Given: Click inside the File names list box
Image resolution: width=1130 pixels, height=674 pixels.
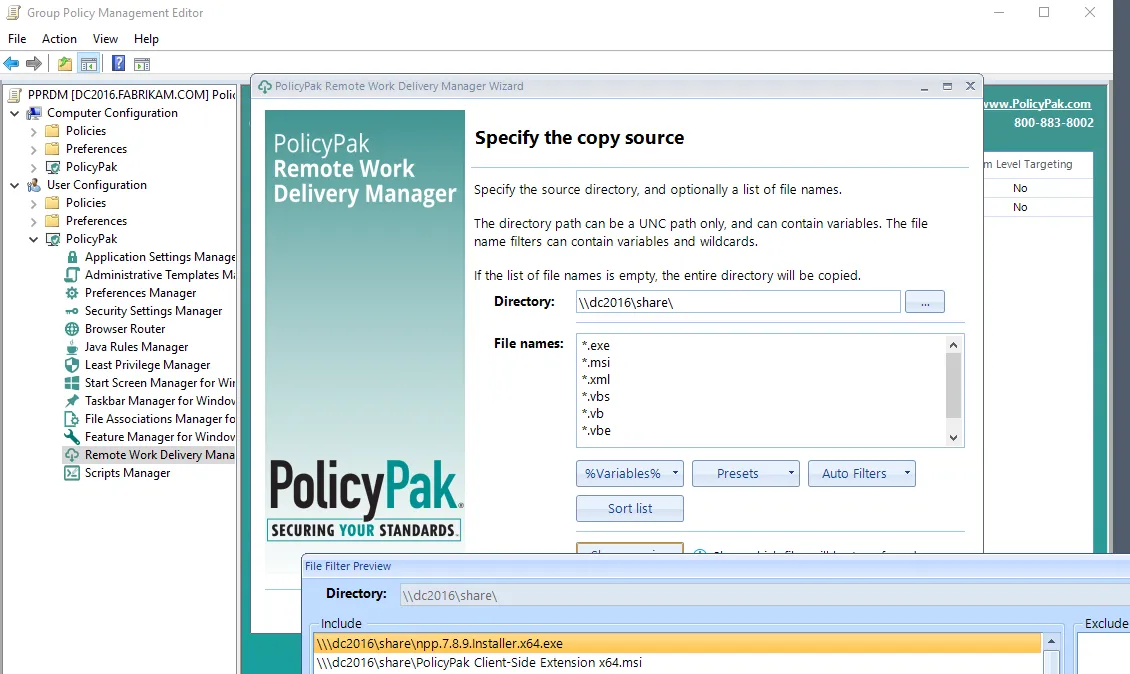Looking at the screenshot, I should click(x=761, y=390).
